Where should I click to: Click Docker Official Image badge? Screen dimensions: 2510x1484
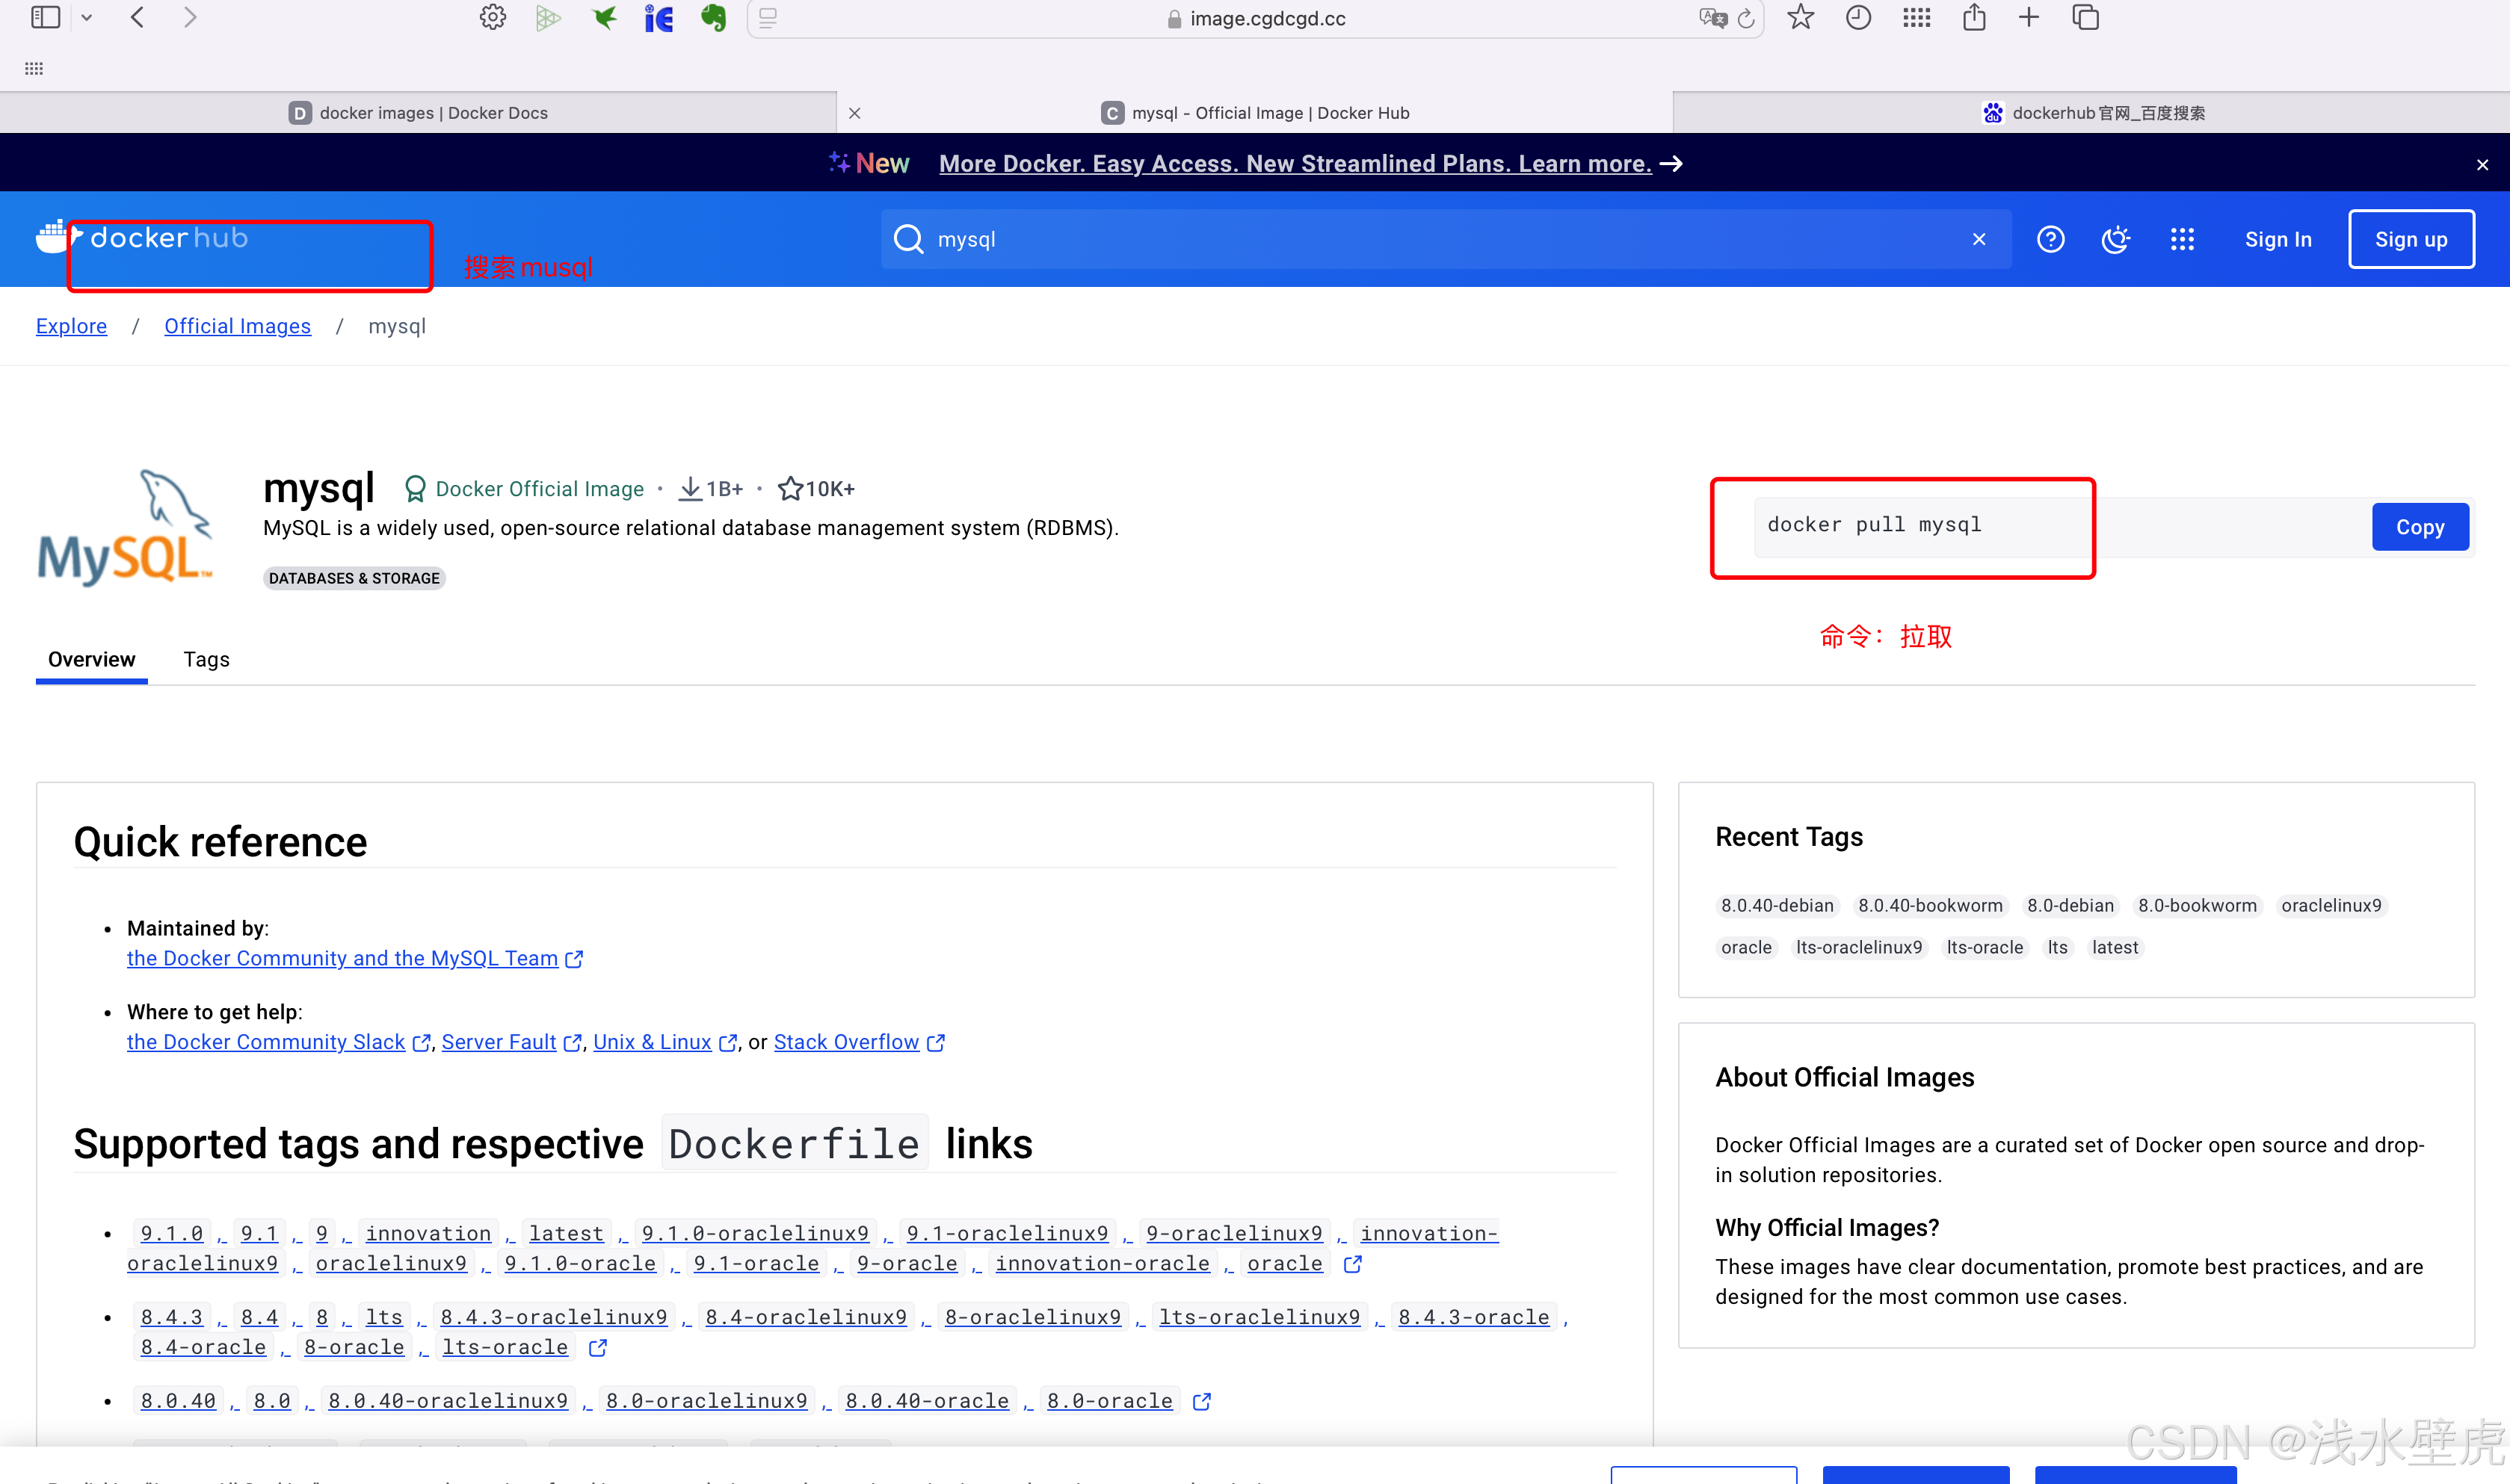pos(524,489)
